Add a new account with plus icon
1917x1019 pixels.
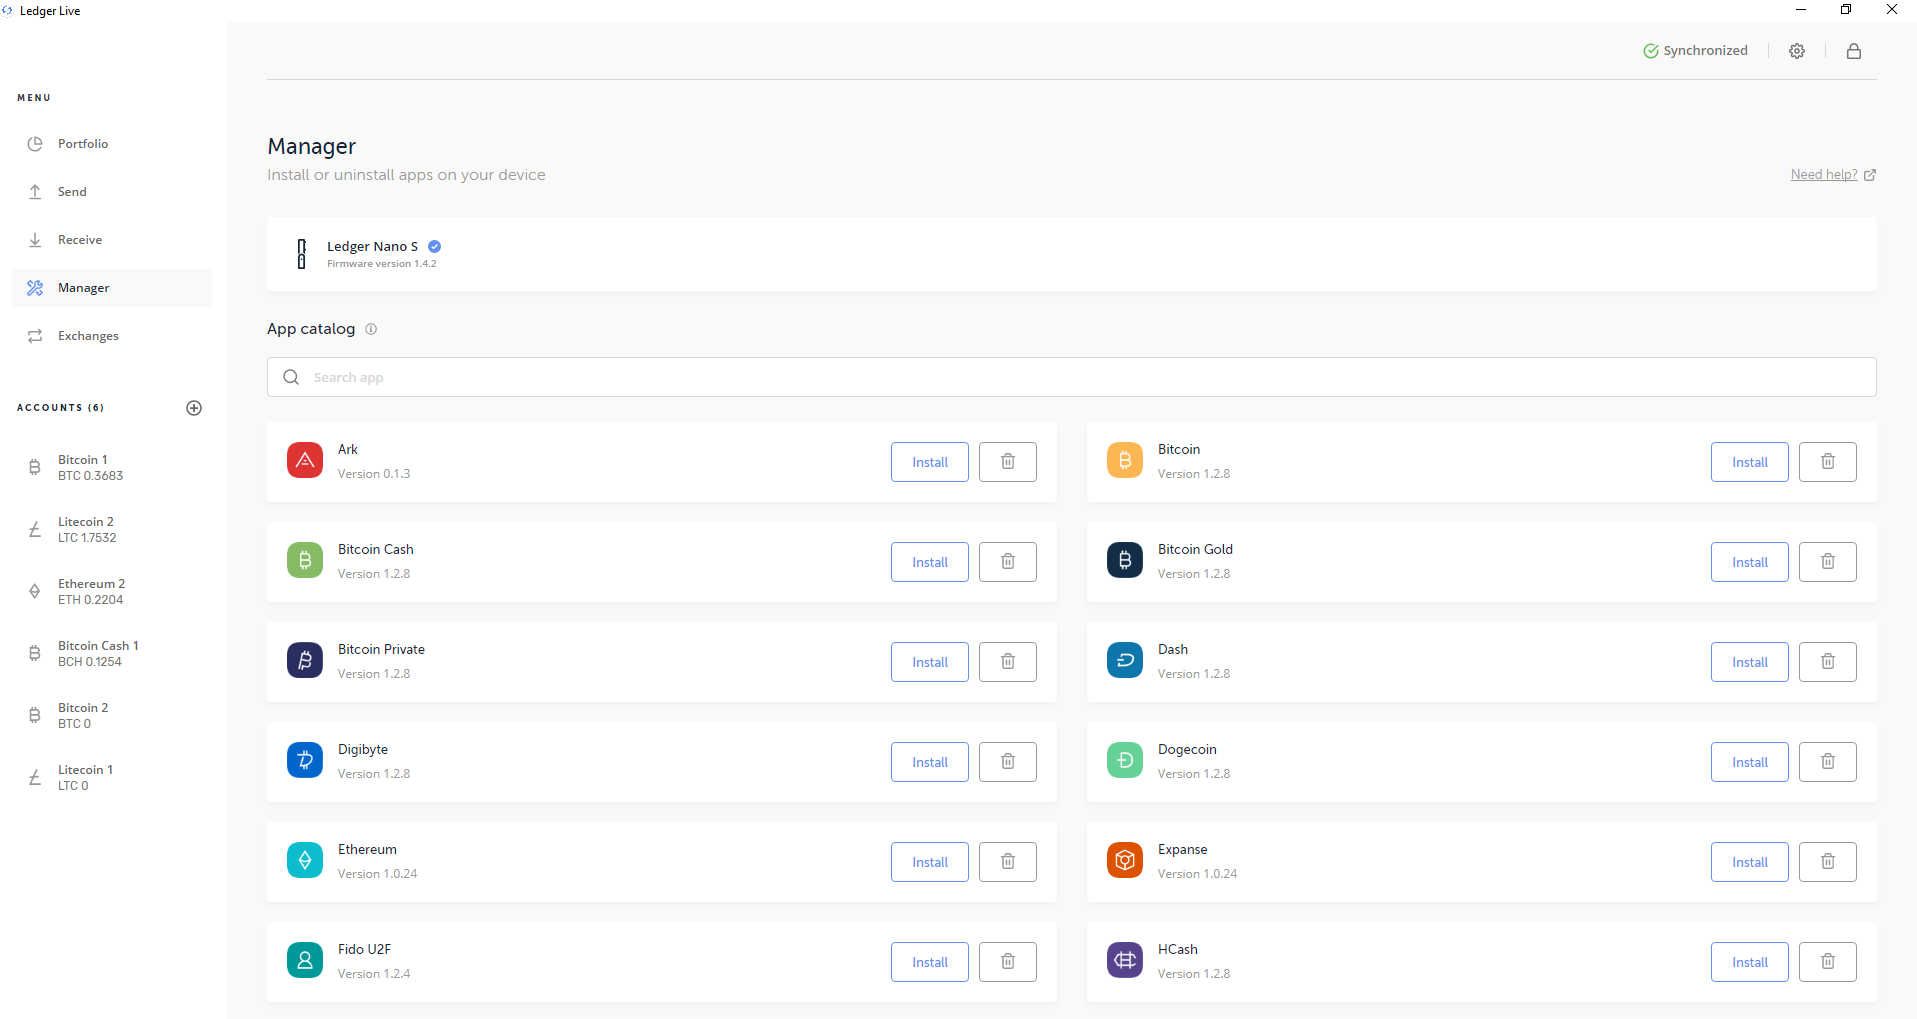194,408
